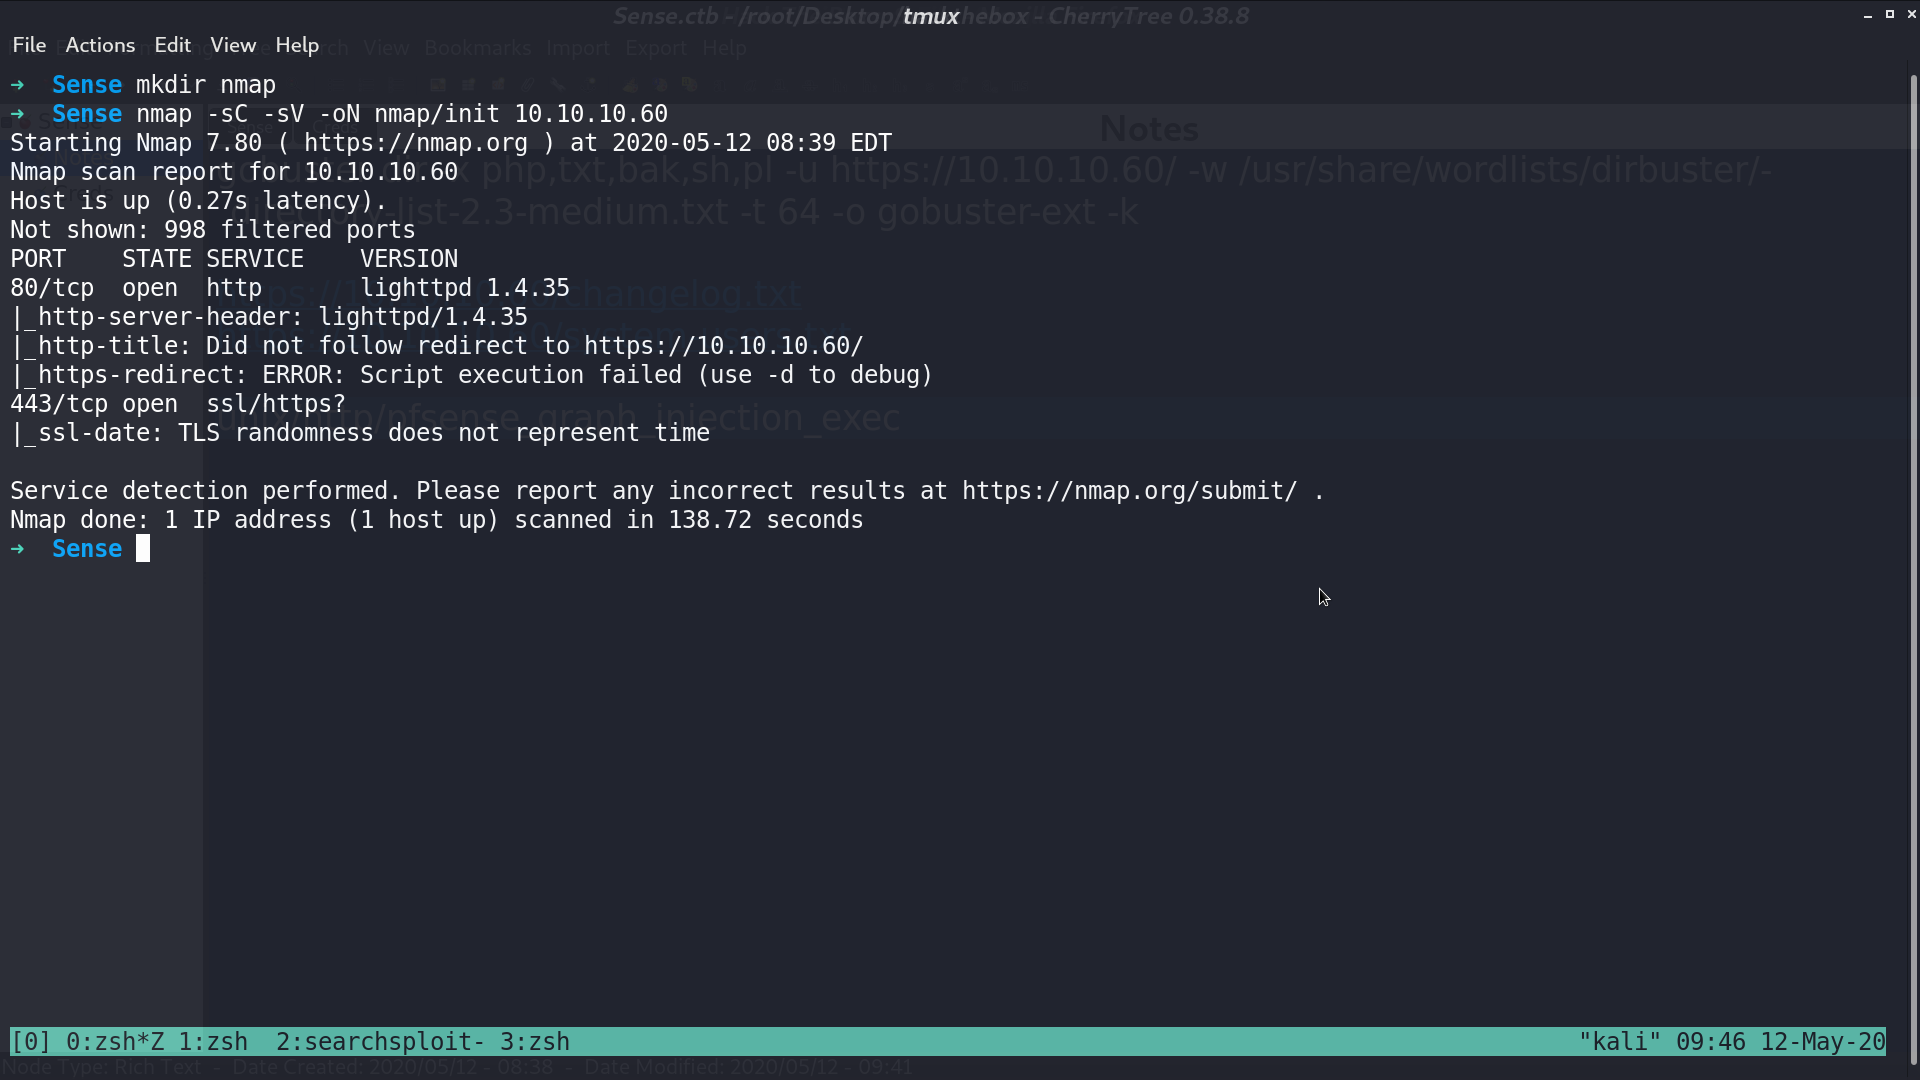1920x1080 pixels.
Task: Maximize the tmux terminal window
Action: pyautogui.click(x=1890, y=15)
